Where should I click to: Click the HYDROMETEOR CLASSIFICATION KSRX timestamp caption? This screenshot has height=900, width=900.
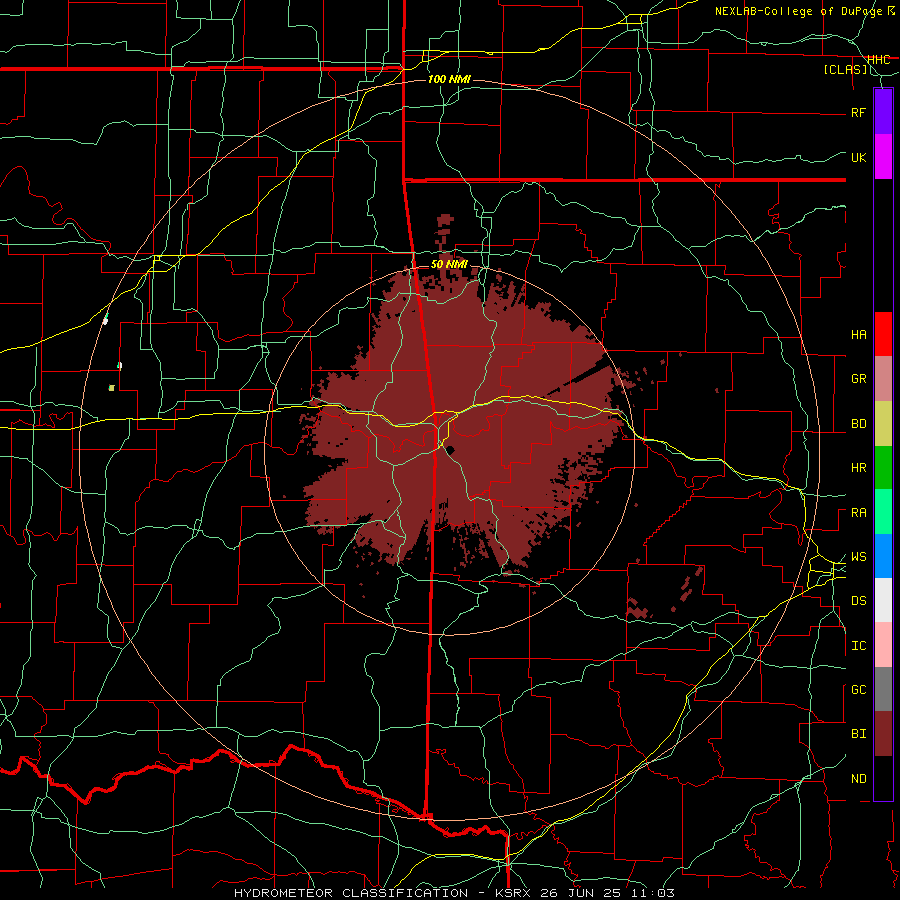coord(454,893)
